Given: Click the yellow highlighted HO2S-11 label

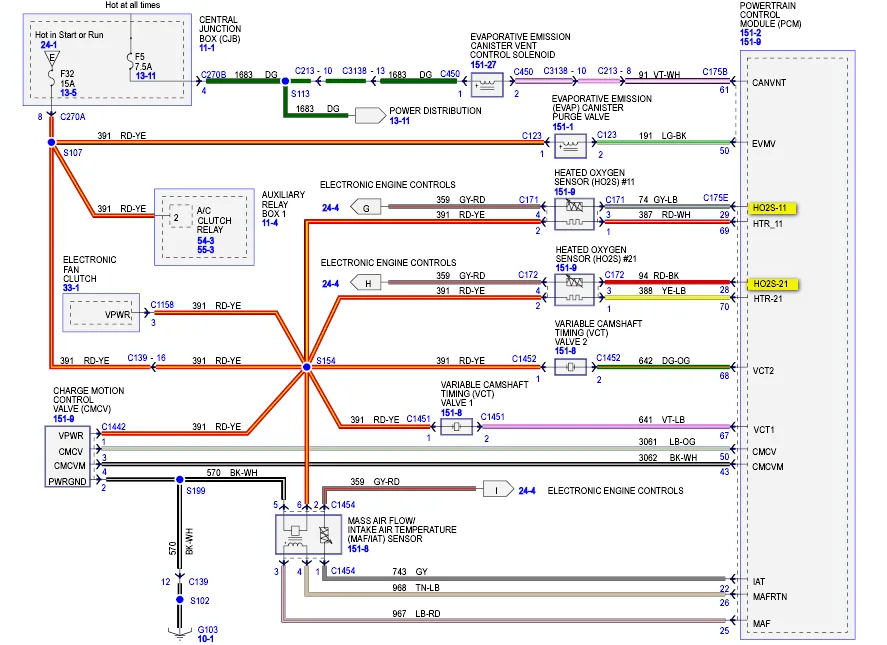Looking at the screenshot, I should 771,208.
